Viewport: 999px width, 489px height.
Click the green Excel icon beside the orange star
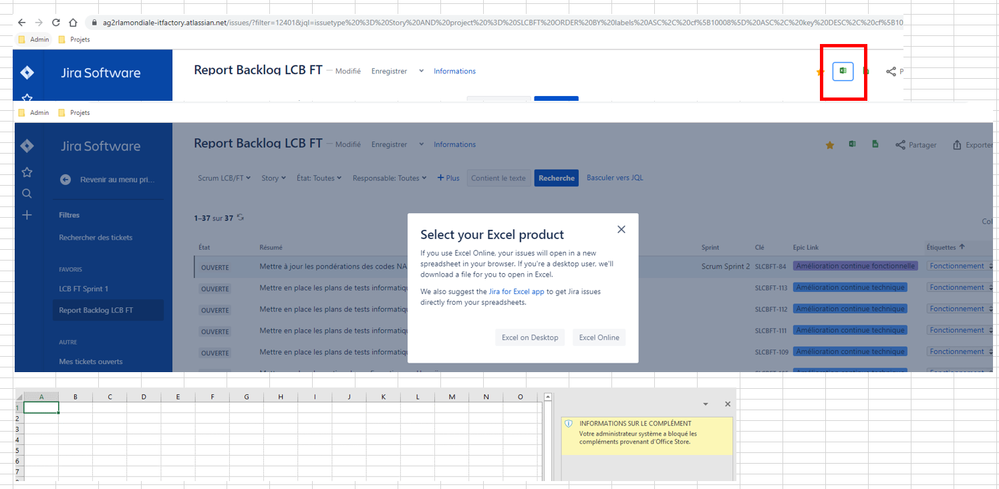(x=852, y=145)
